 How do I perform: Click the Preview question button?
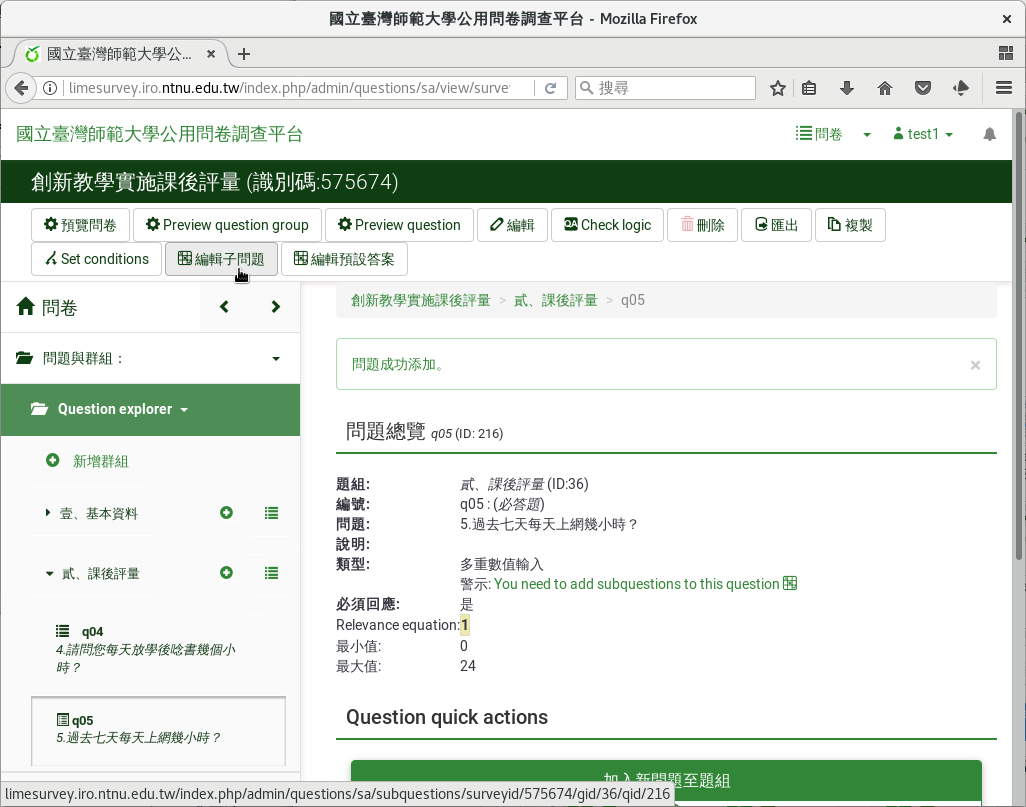click(399, 225)
